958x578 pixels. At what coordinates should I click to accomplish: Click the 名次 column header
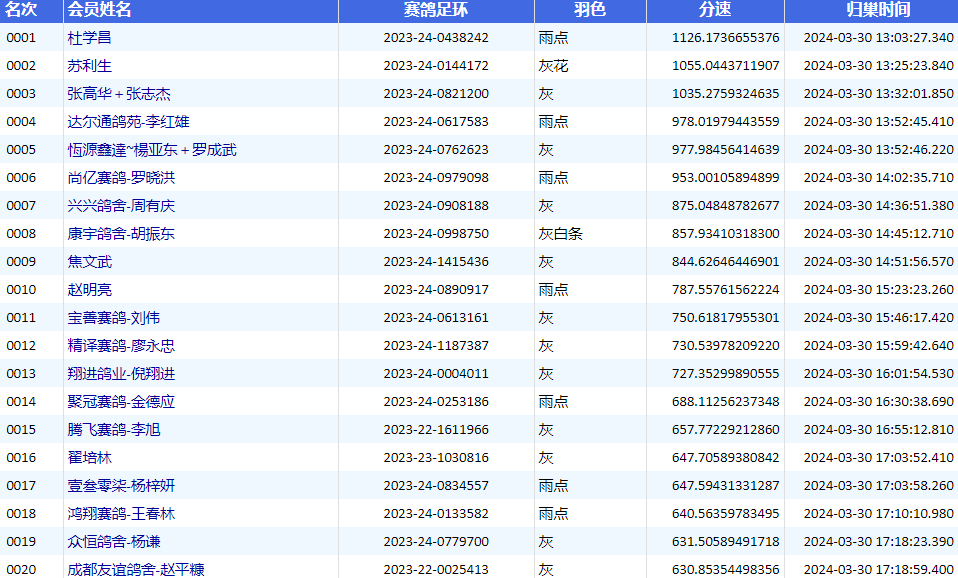pos(22,10)
